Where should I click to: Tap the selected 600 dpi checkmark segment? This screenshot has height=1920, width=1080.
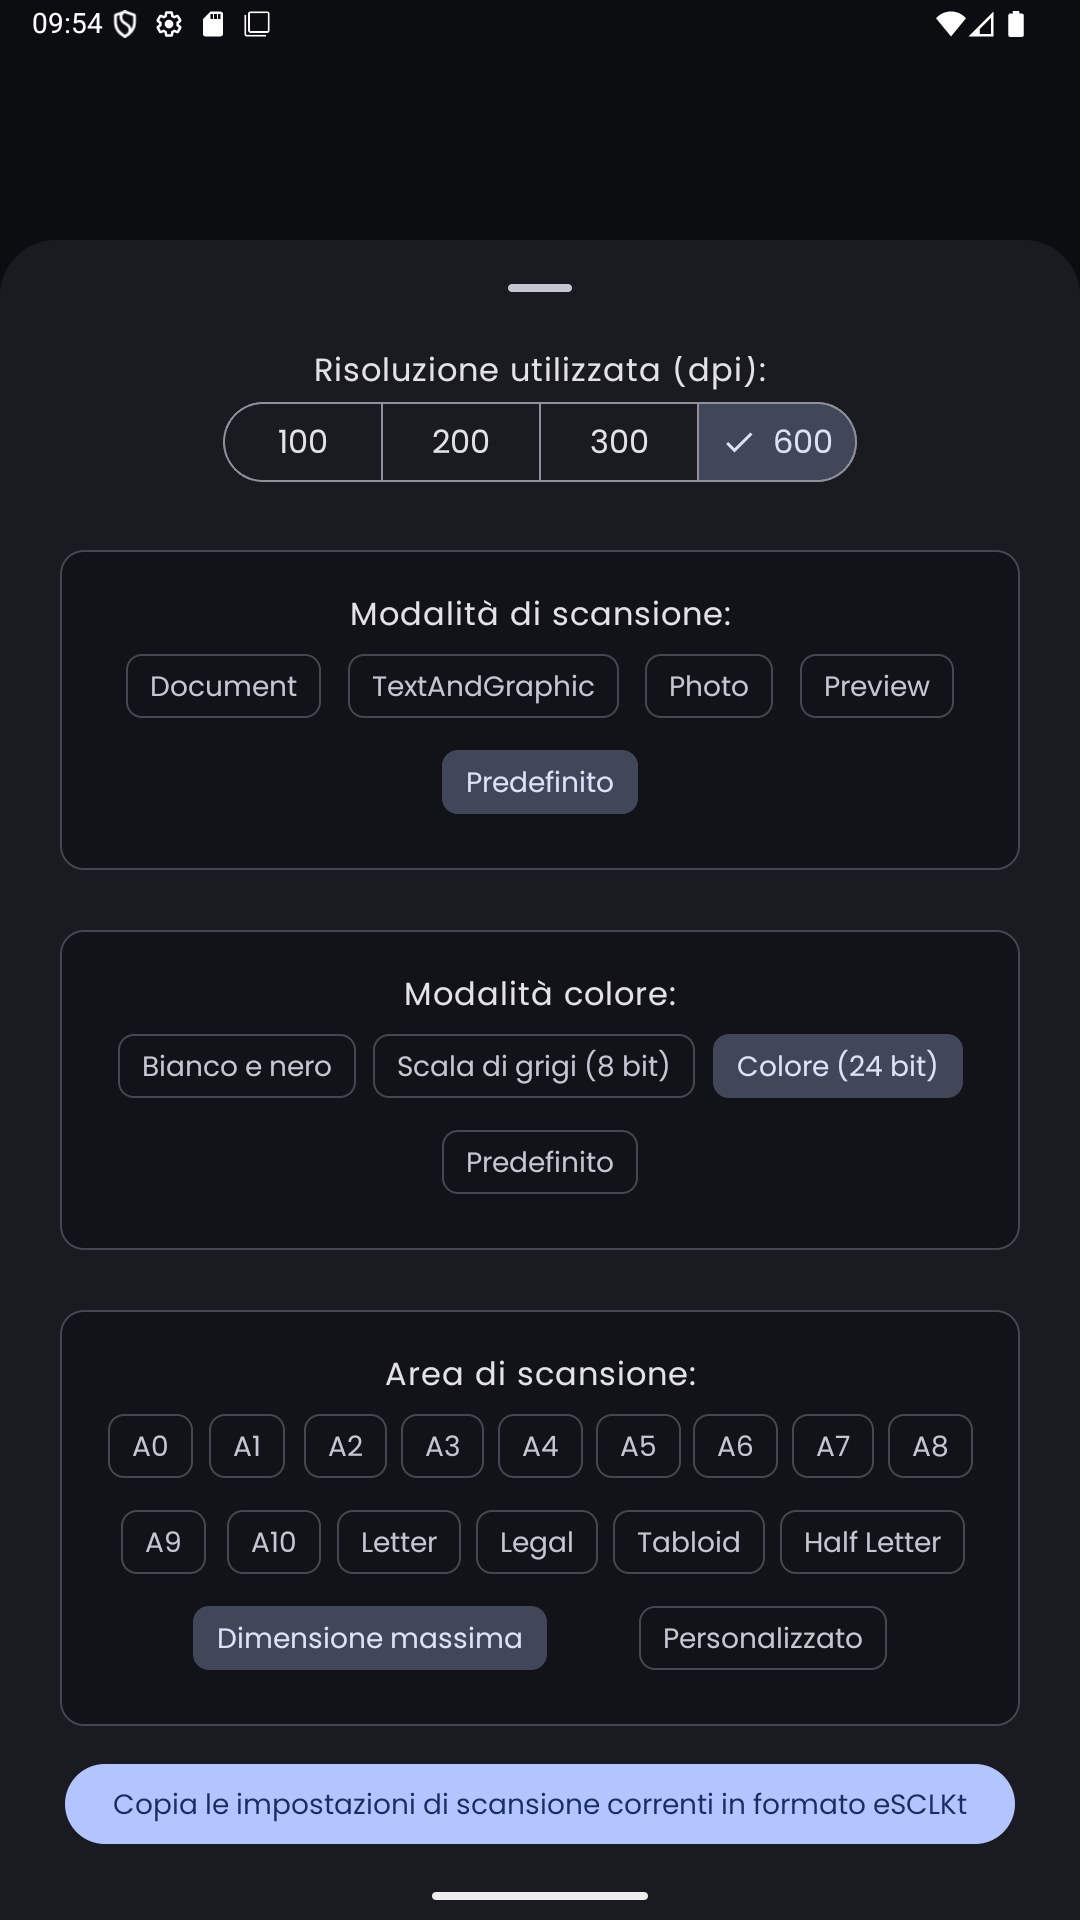[x=777, y=442]
